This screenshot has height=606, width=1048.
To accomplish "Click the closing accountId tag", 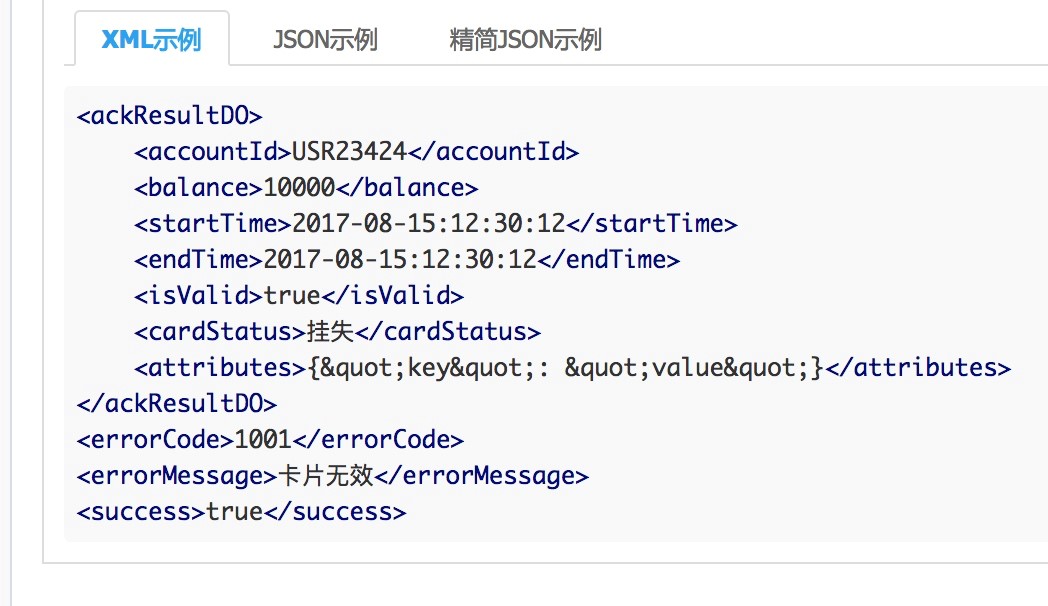I will coord(493,152).
